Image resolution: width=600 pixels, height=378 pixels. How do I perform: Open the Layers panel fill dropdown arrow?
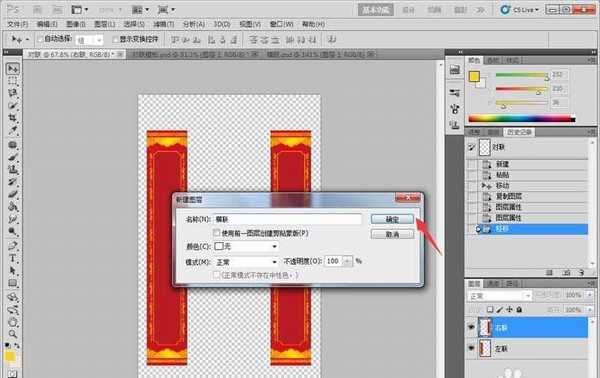coord(589,309)
